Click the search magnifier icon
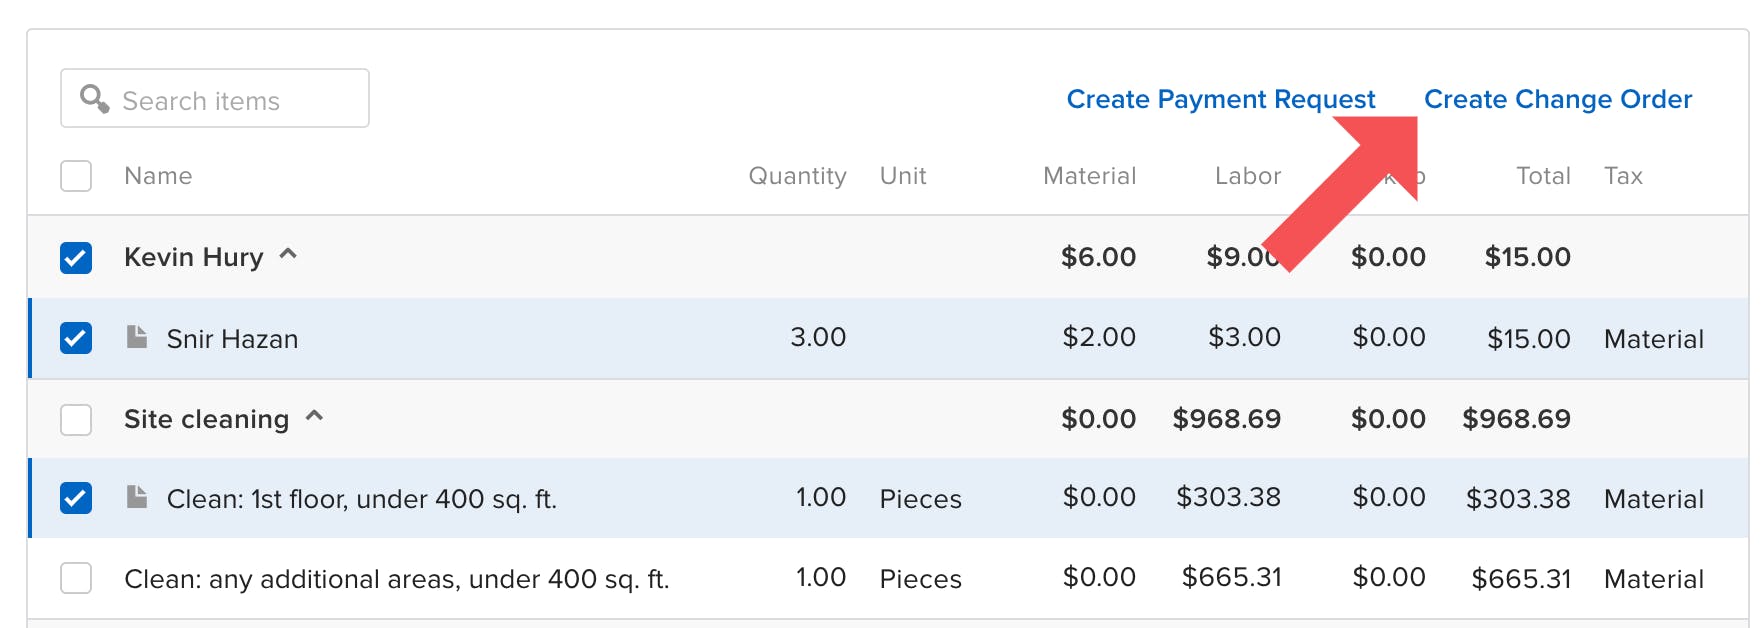Viewport: 1762px width, 628px height. pyautogui.click(x=96, y=98)
